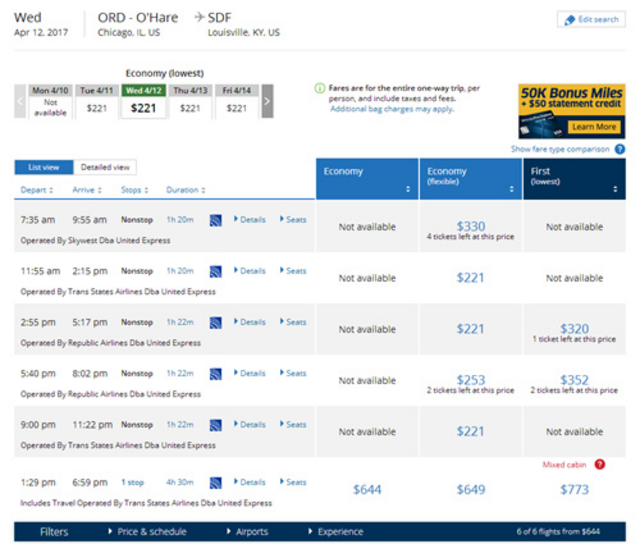Select the Tue 4/11 date tab
Image resolution: width=640 pixels, height=544 pixels.
coord(97,101)
